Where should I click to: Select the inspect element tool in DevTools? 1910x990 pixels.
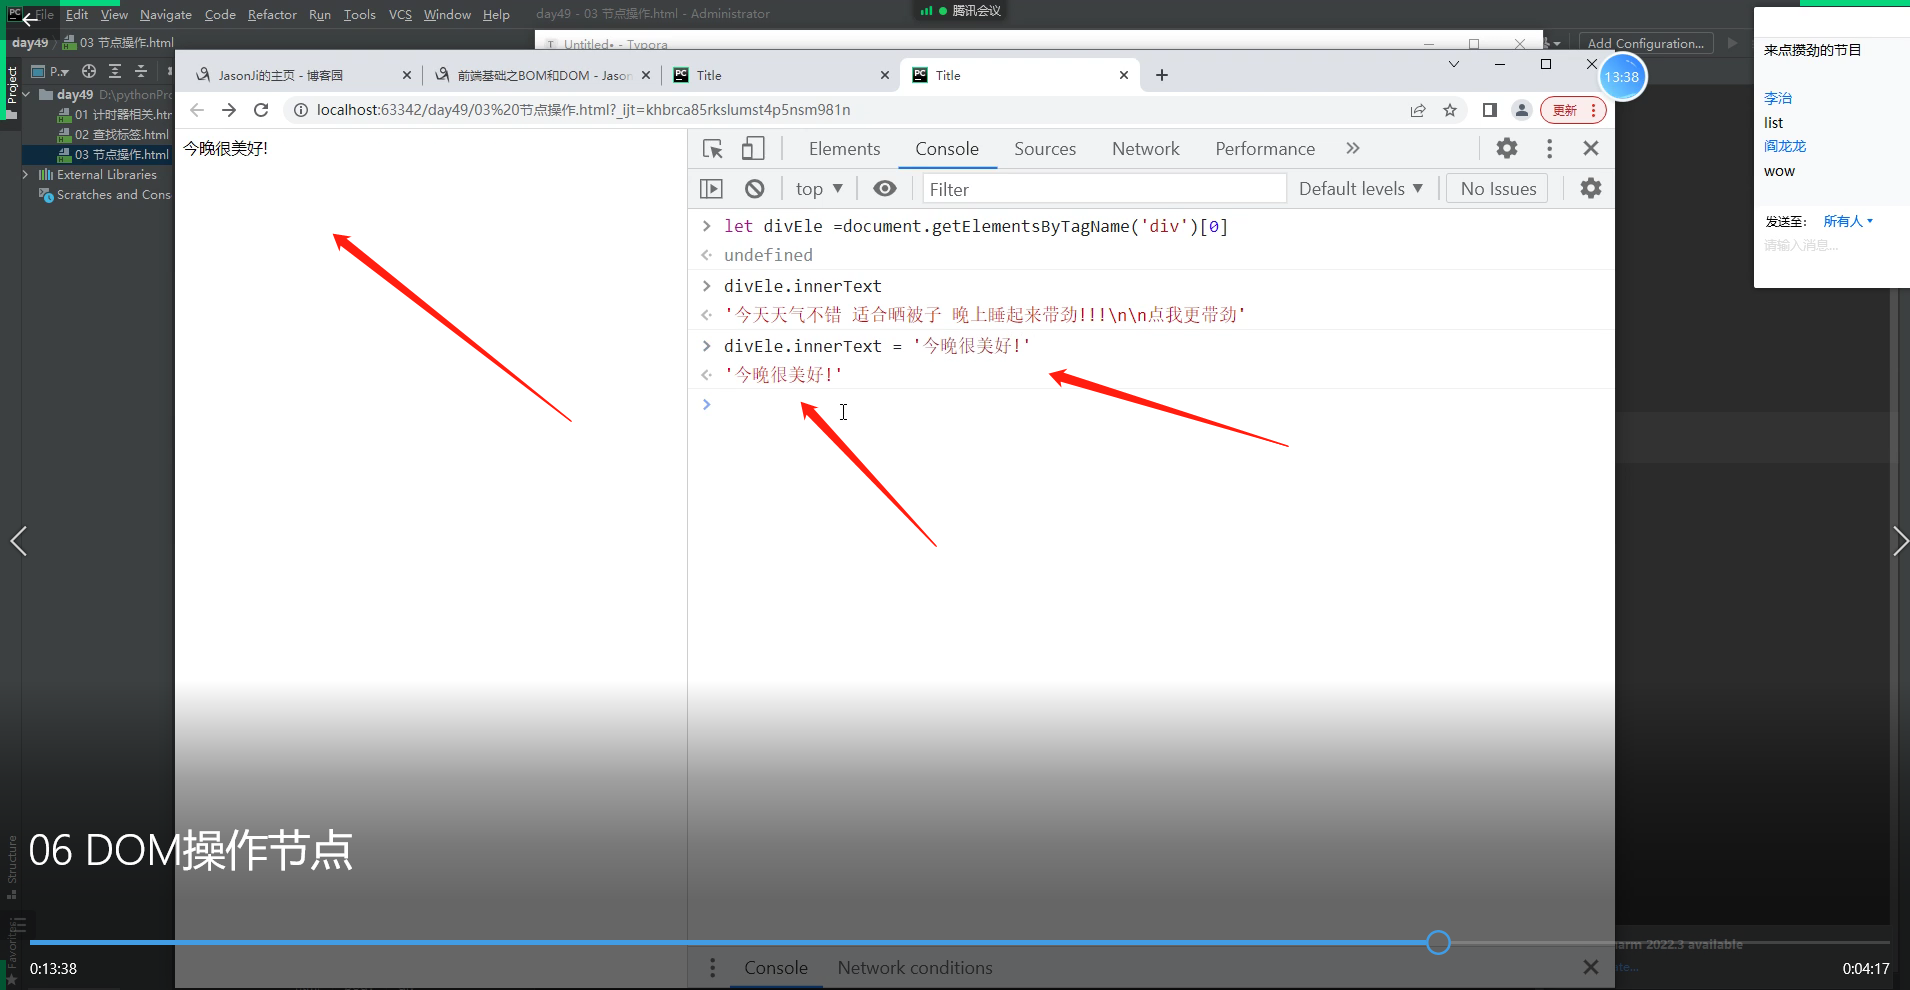pos(713,149)
